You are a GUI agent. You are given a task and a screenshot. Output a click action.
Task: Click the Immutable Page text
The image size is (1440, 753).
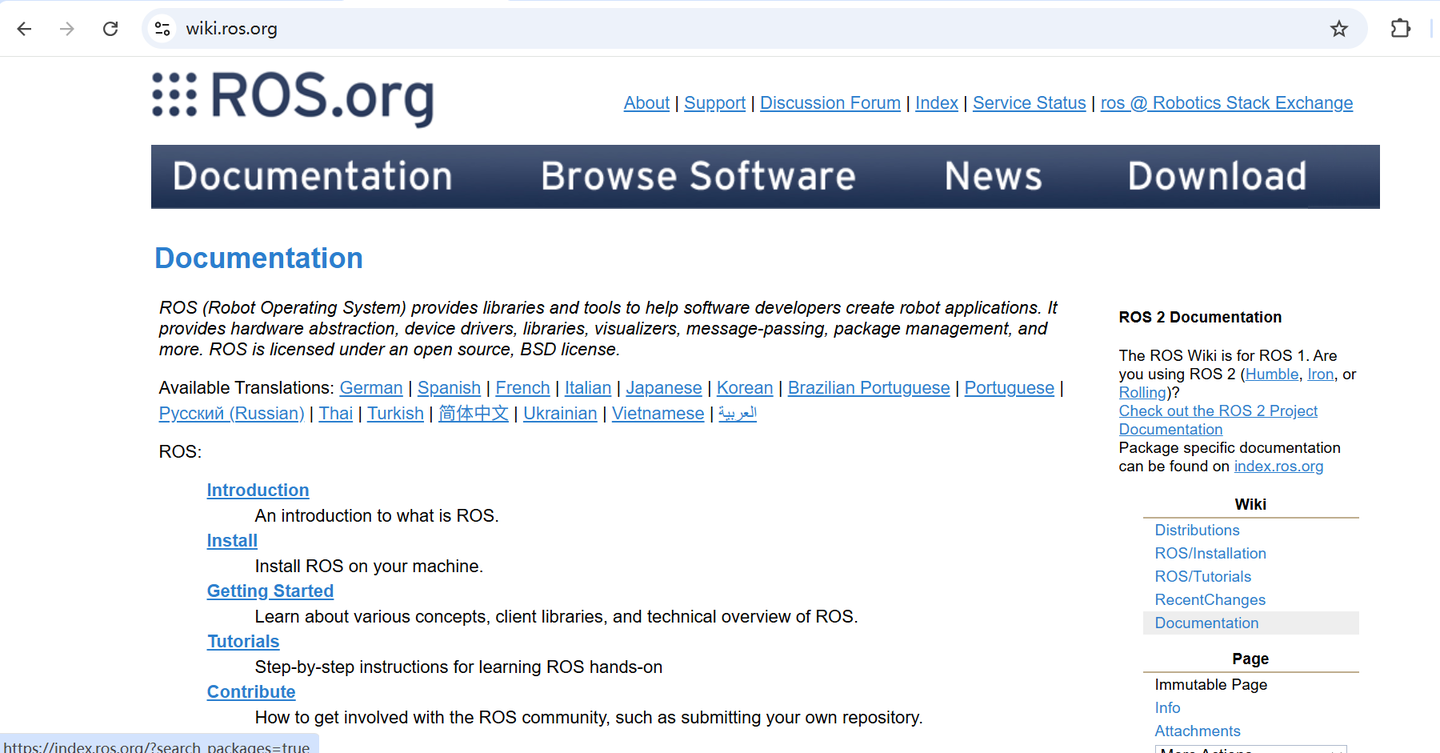point(1211,685)
